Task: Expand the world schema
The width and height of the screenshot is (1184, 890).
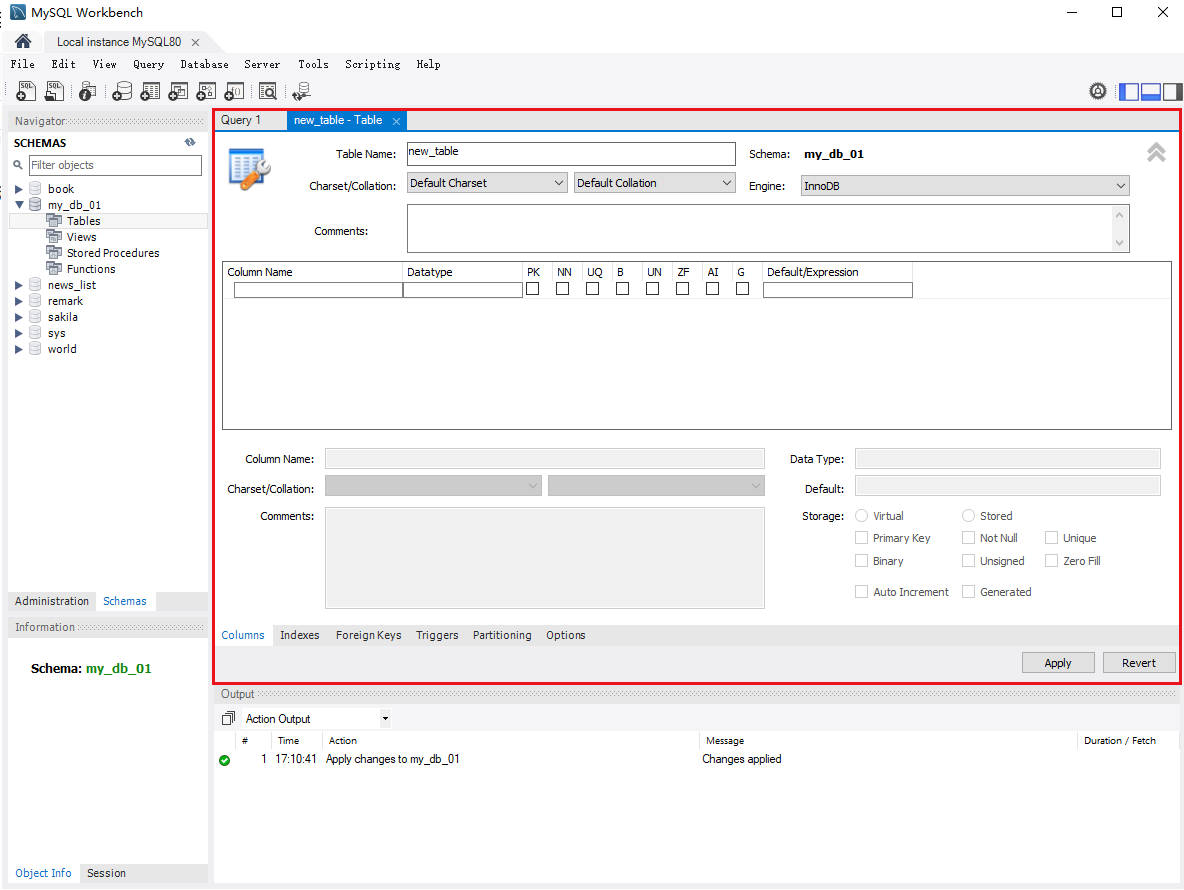Action: (19, 350)
